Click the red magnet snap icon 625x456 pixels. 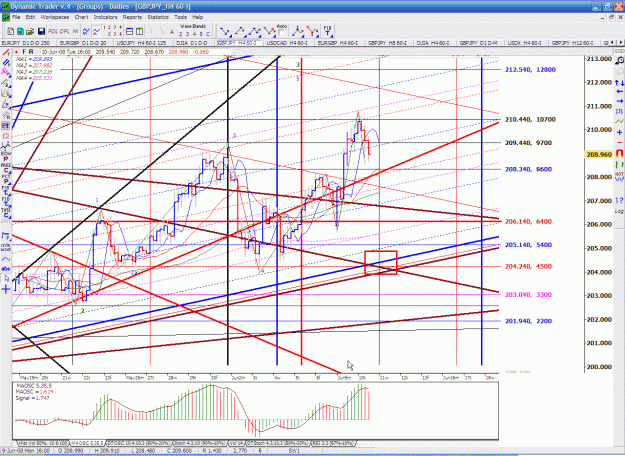(x=619, y=153)
